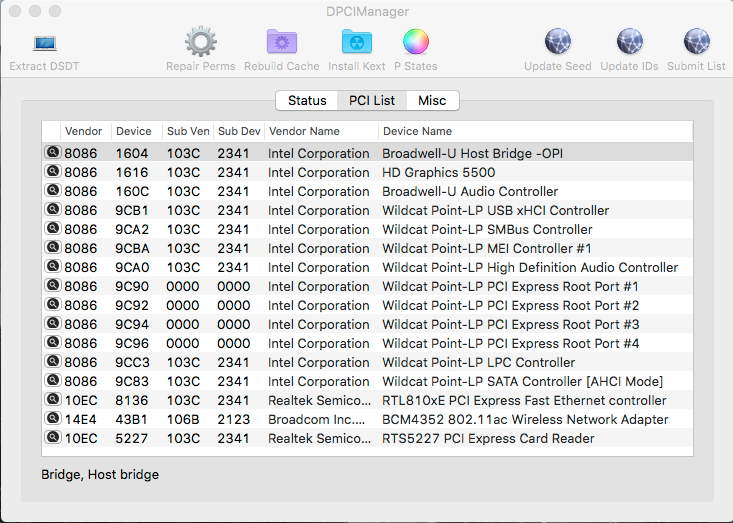Click device ID cell '9CB1'
The image size is (733, 523).
click(132, 210)
